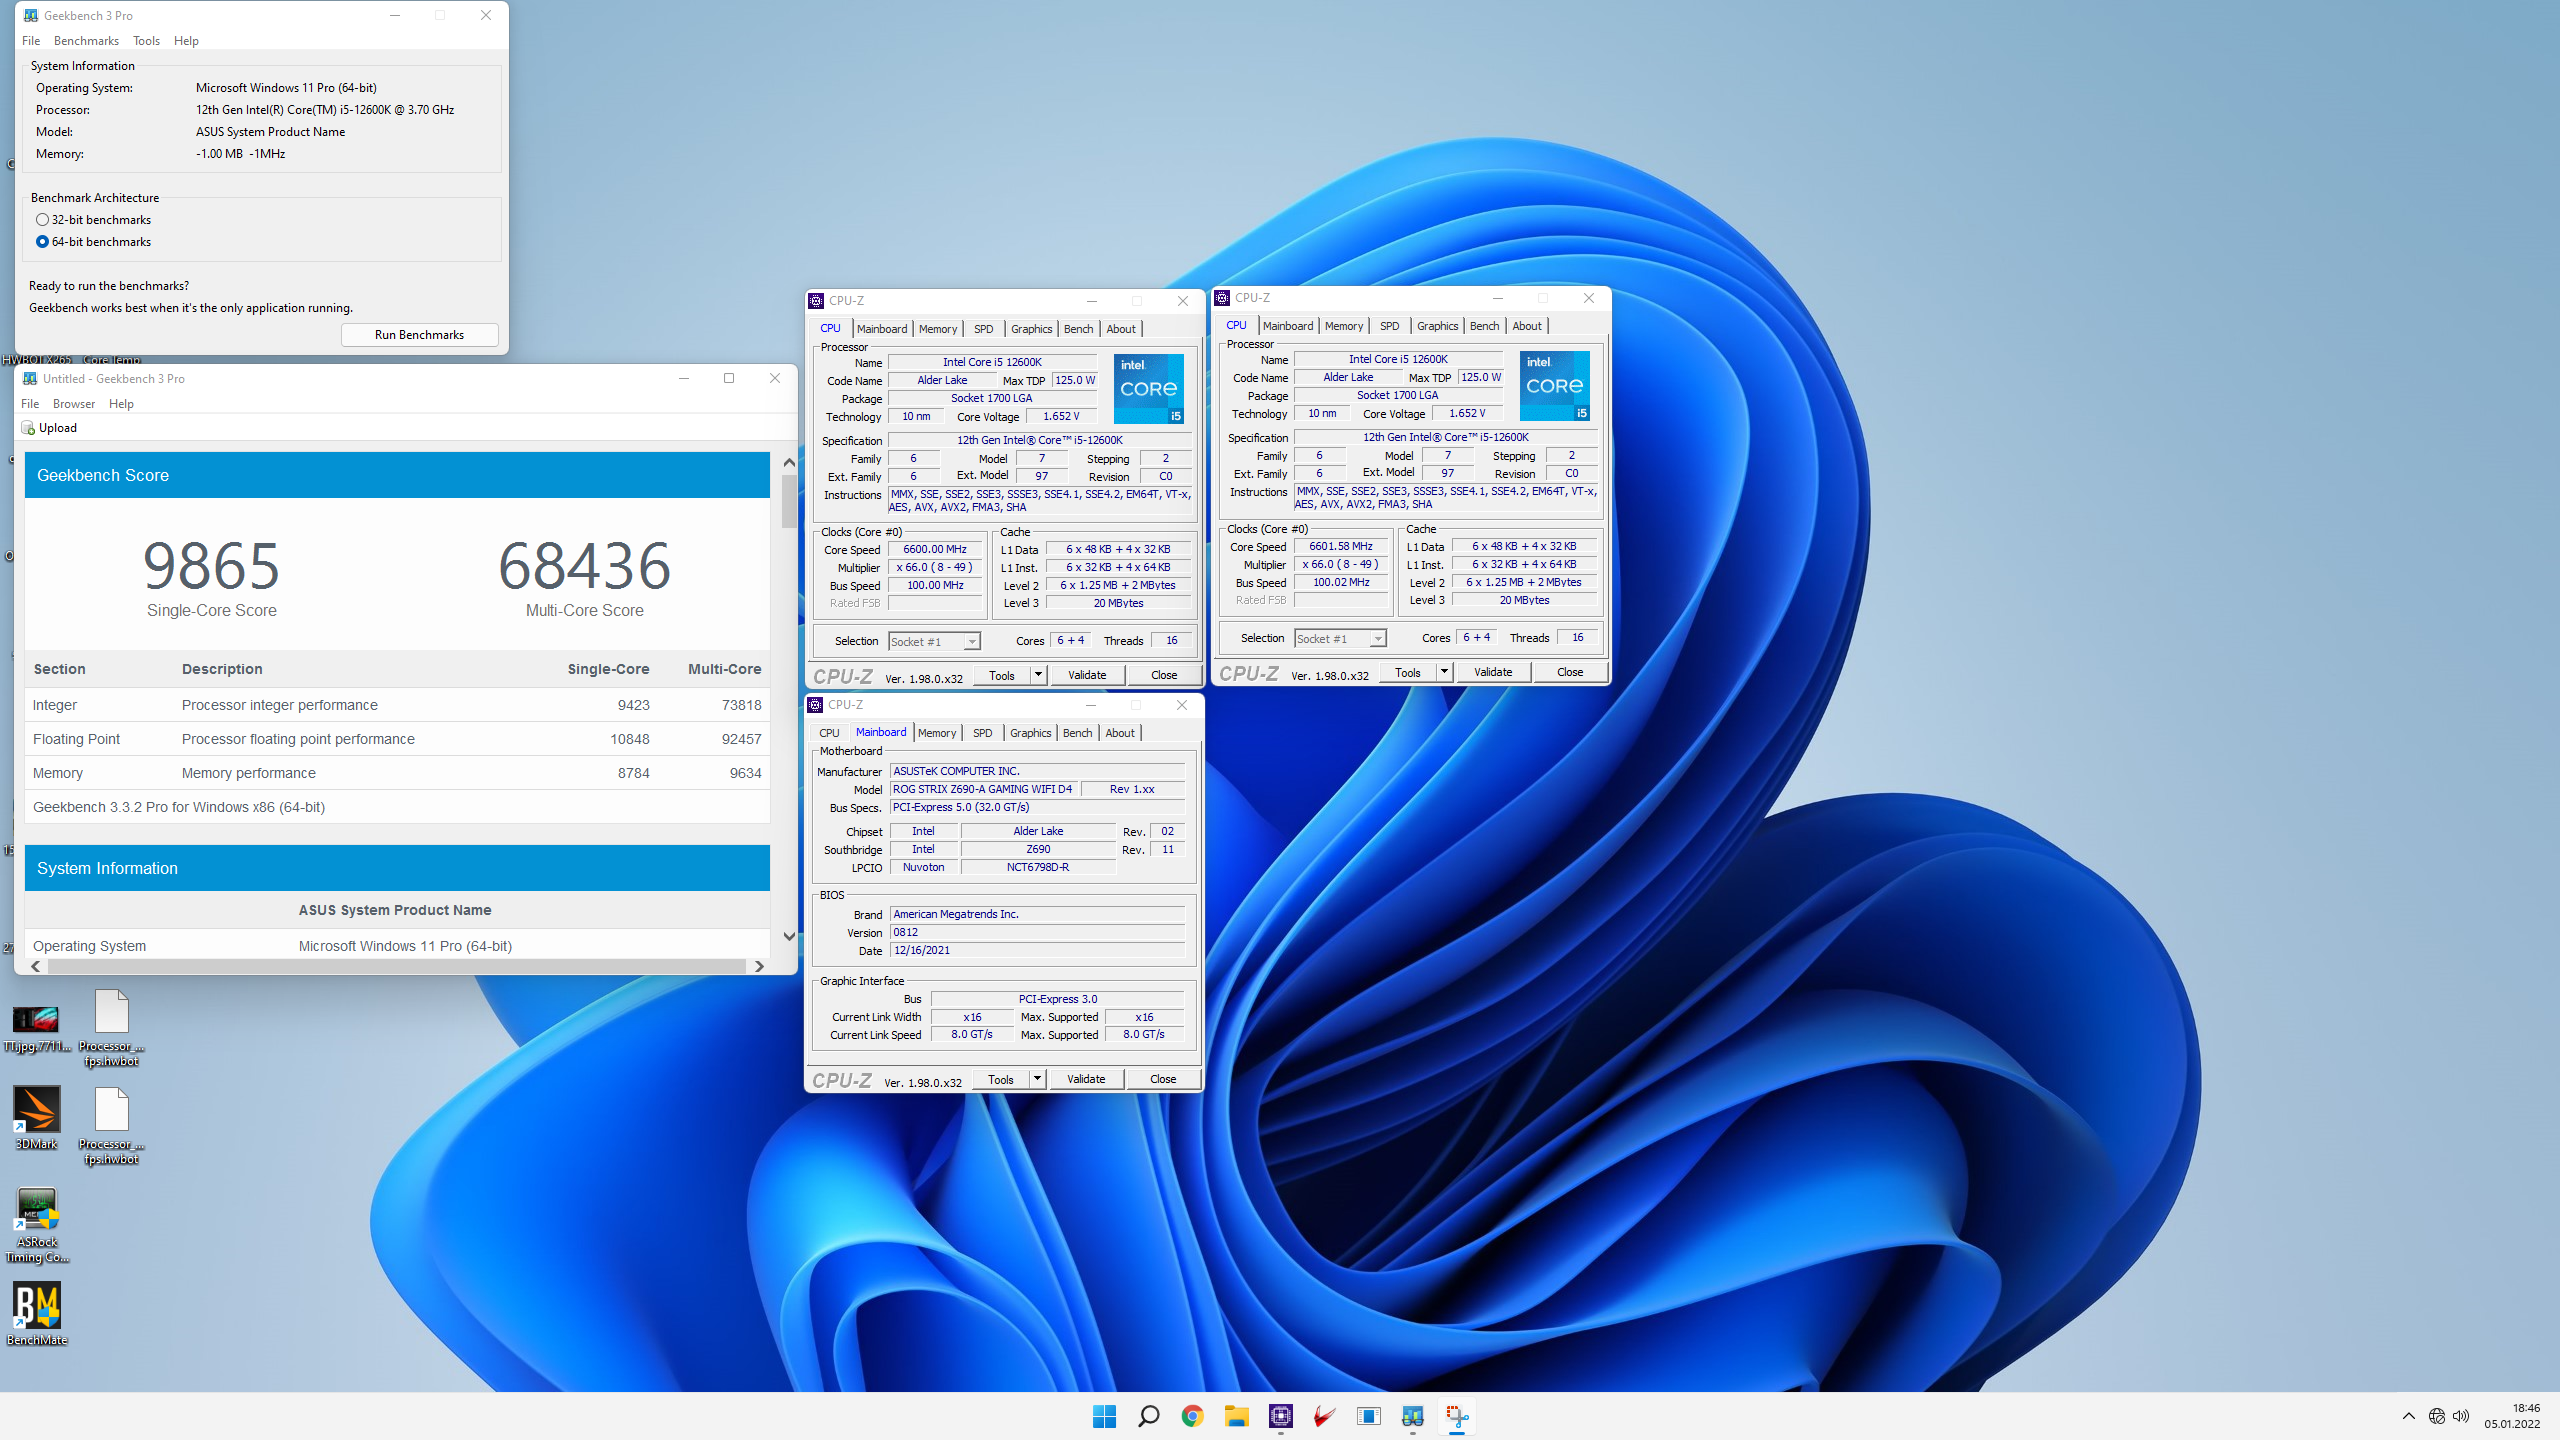The height and width of the screenshot is (1440, 2560).
Task: Click Close button in 6600.00 MHz CPU-Z
Action: click(1164, 675)
